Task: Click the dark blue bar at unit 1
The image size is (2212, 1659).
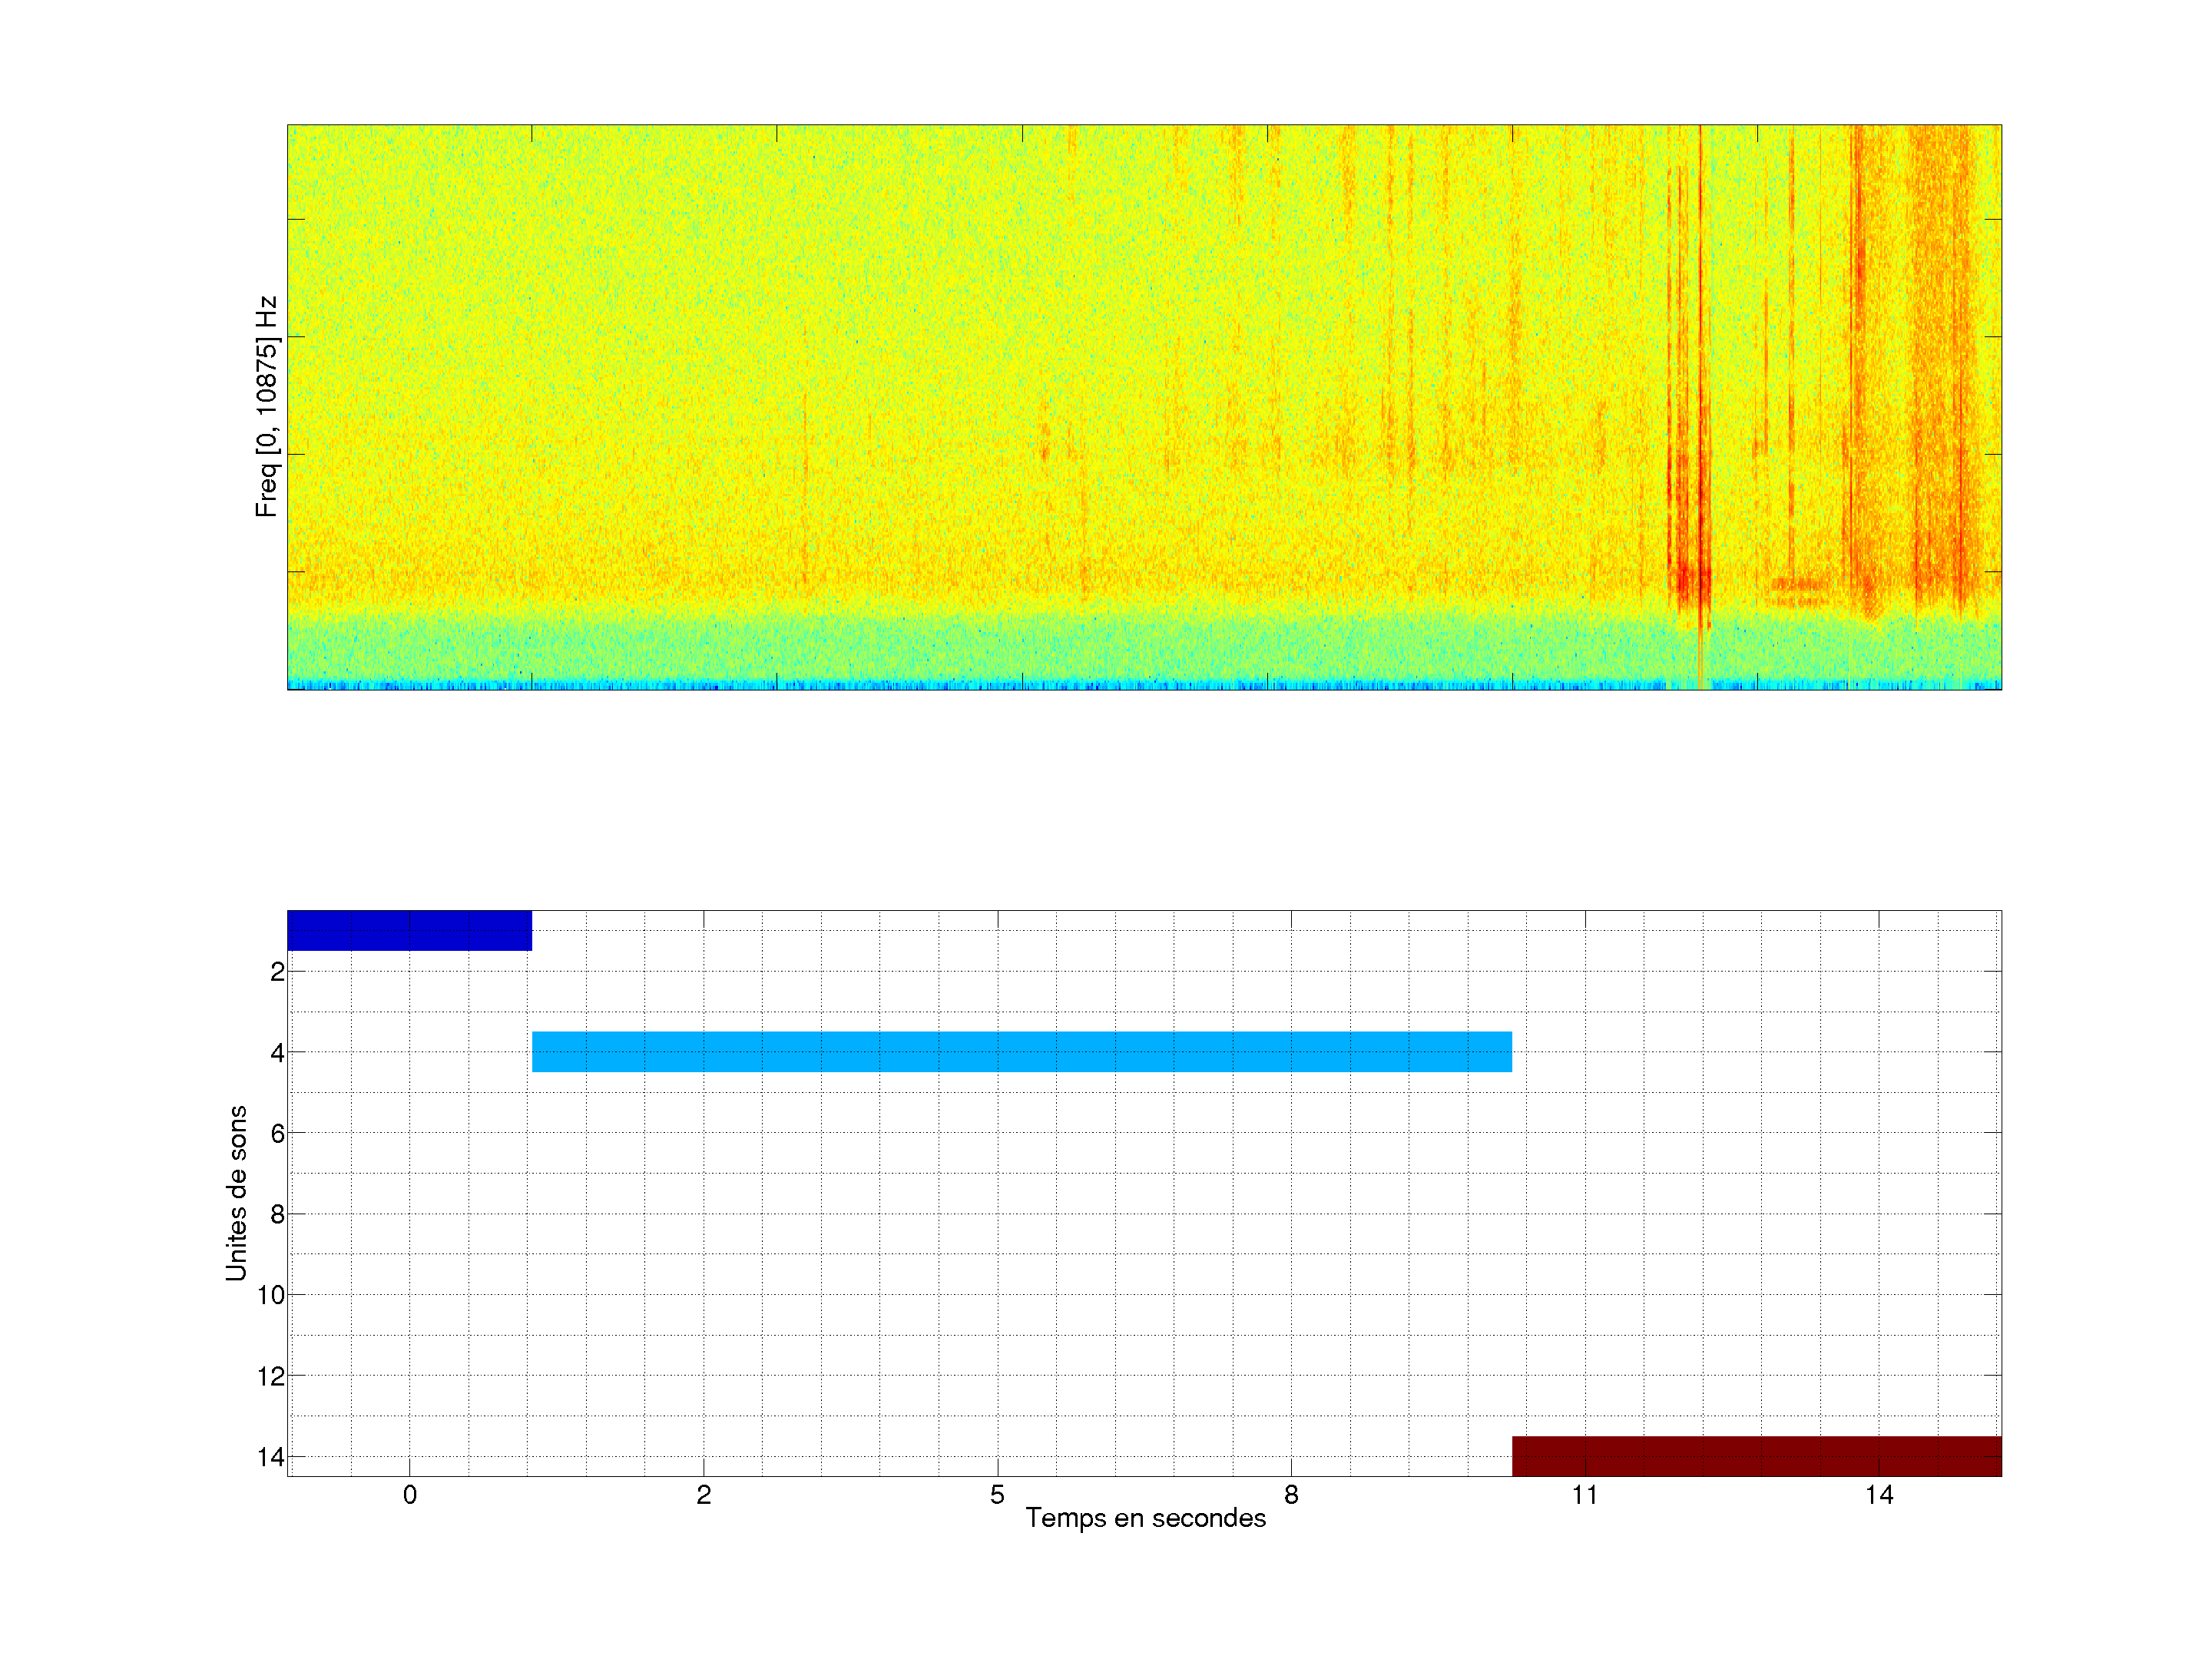Action: coord(409,930)
